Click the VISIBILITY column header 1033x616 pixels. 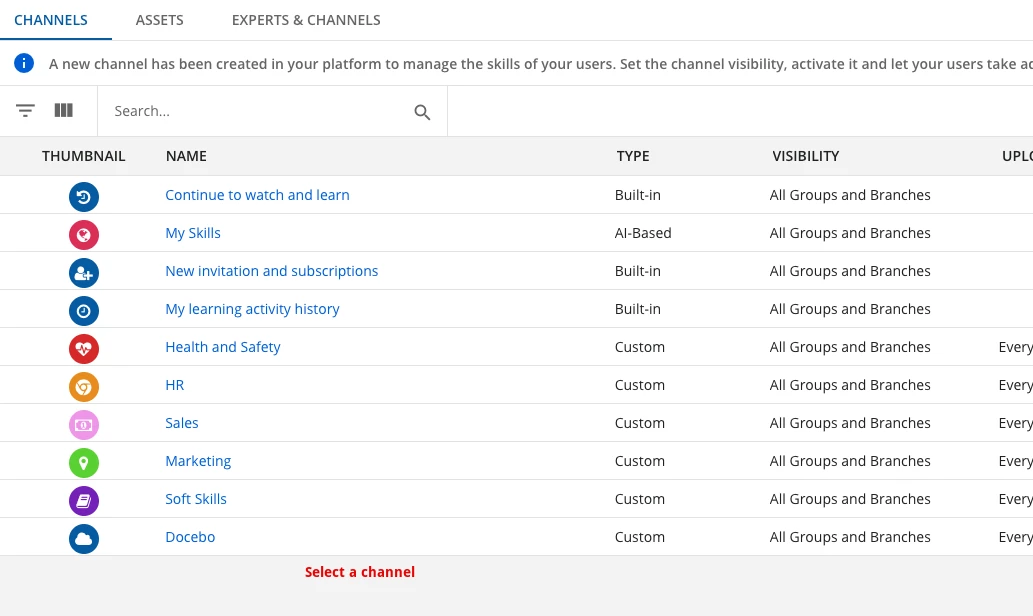[x=806, y=156]
